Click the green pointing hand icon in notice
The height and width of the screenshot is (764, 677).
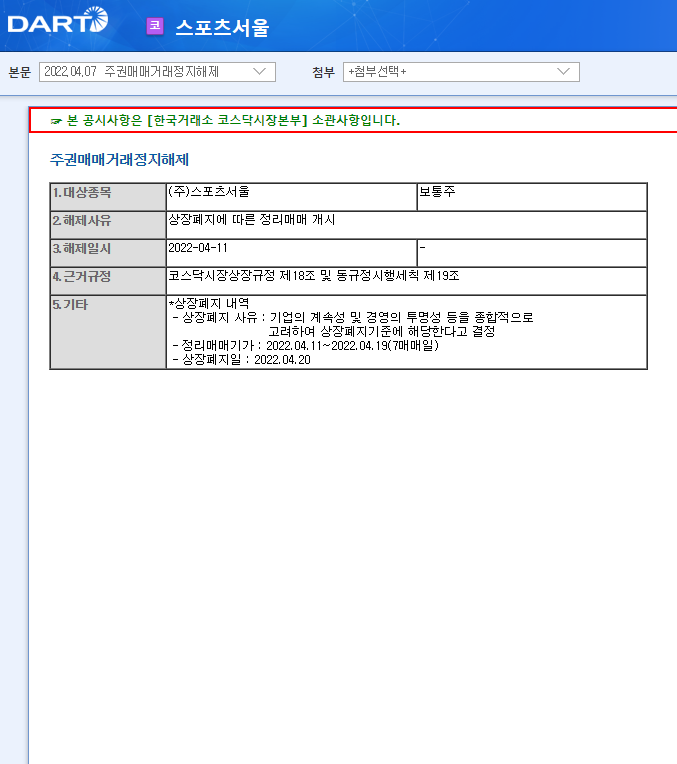[56, 121]
